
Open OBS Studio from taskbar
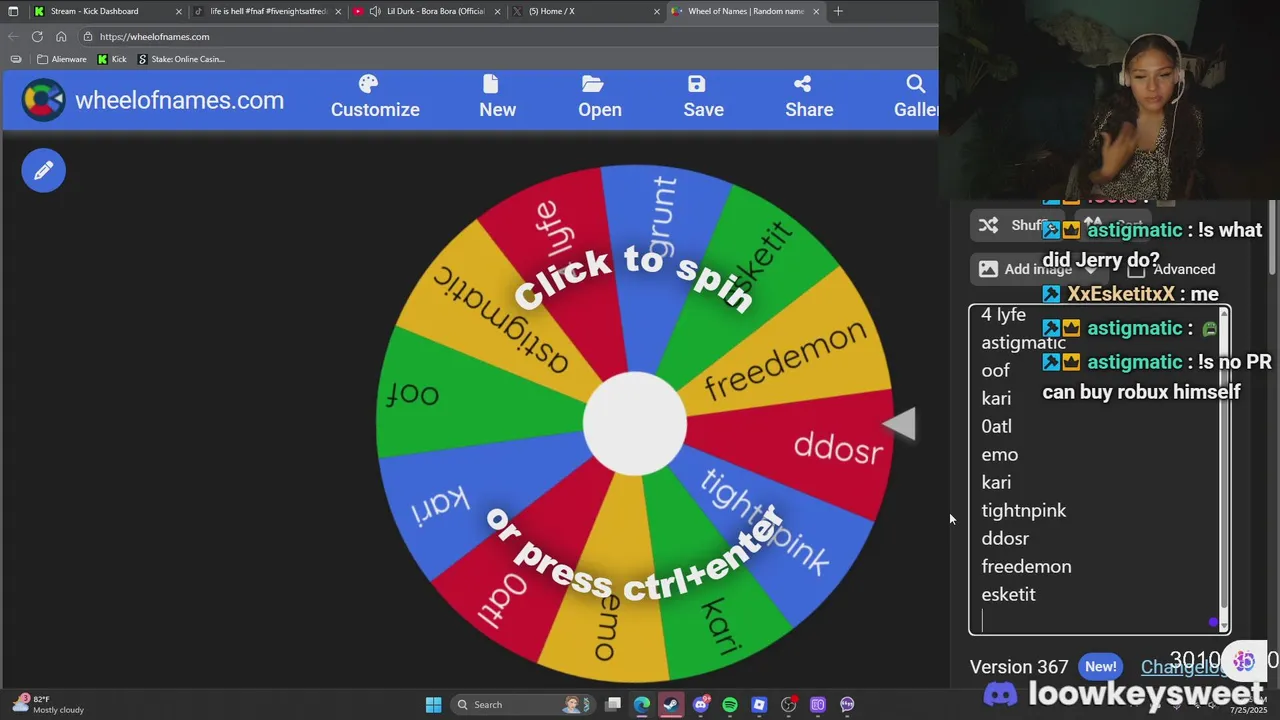[x=789, y=705]
